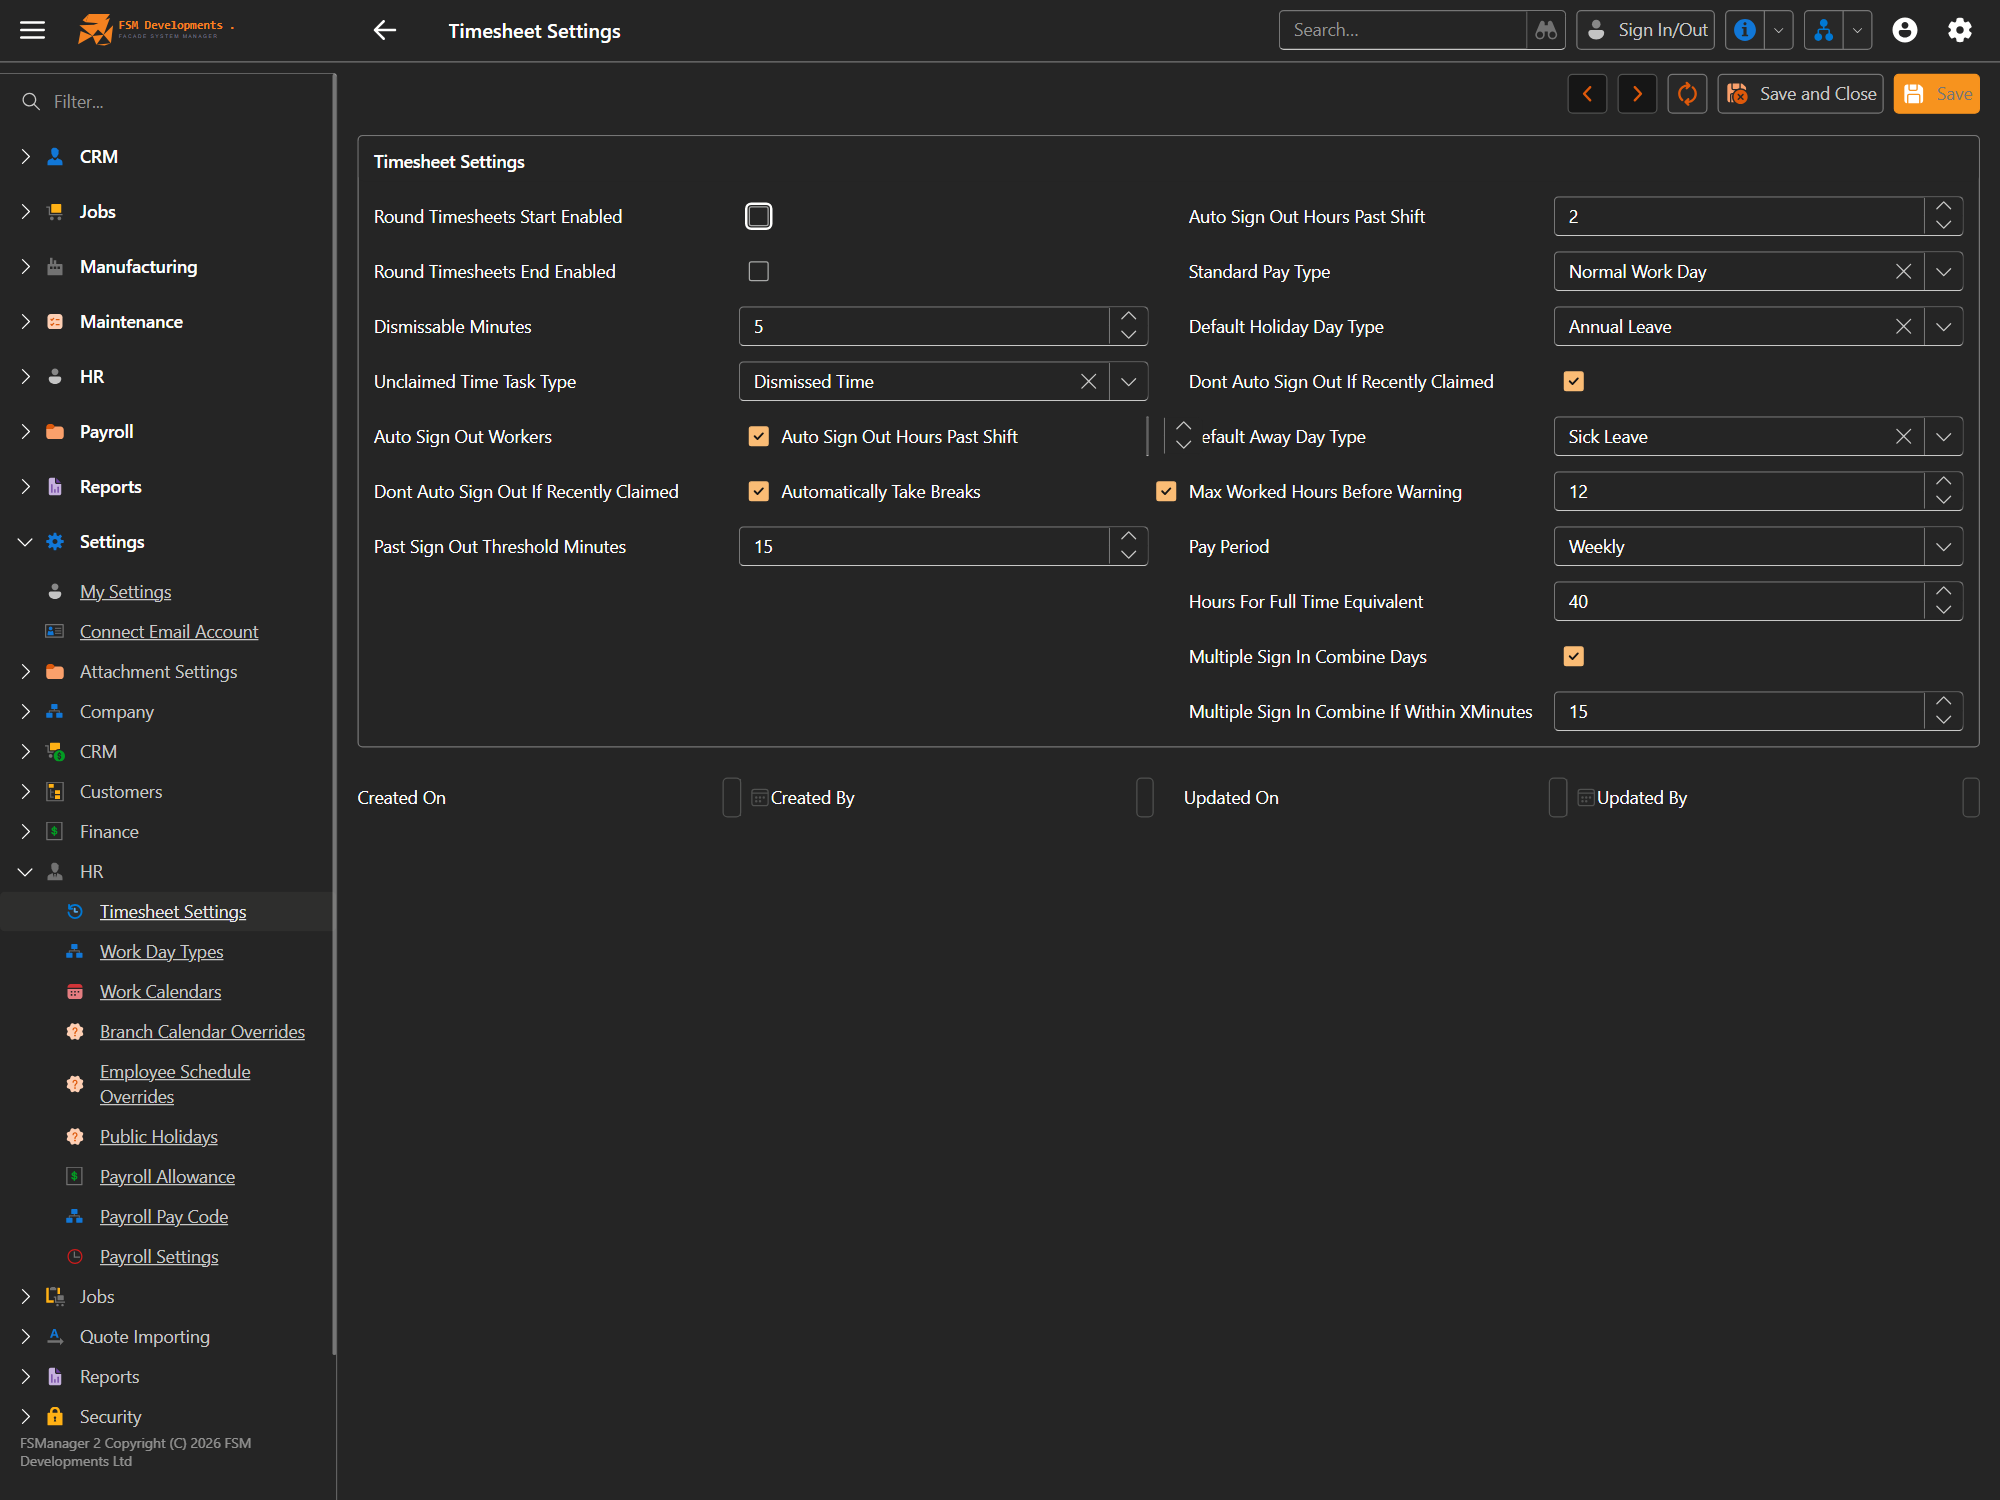
Task: Open the Quote Importing settings item
Action: pyautogui.click(x=145, y=1337)
